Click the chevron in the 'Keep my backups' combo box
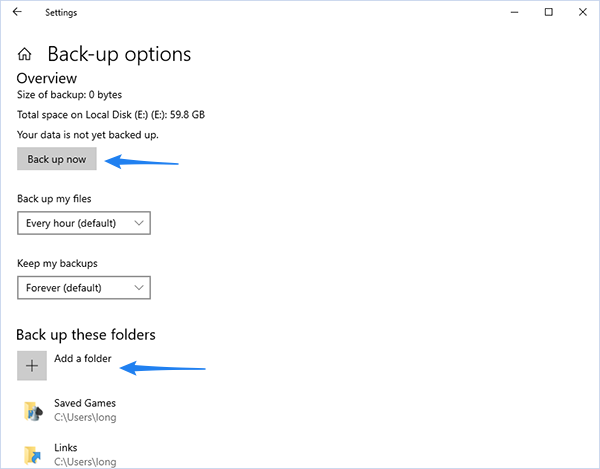This screenshot has width=600, height=469. click(x=139, y=288)
